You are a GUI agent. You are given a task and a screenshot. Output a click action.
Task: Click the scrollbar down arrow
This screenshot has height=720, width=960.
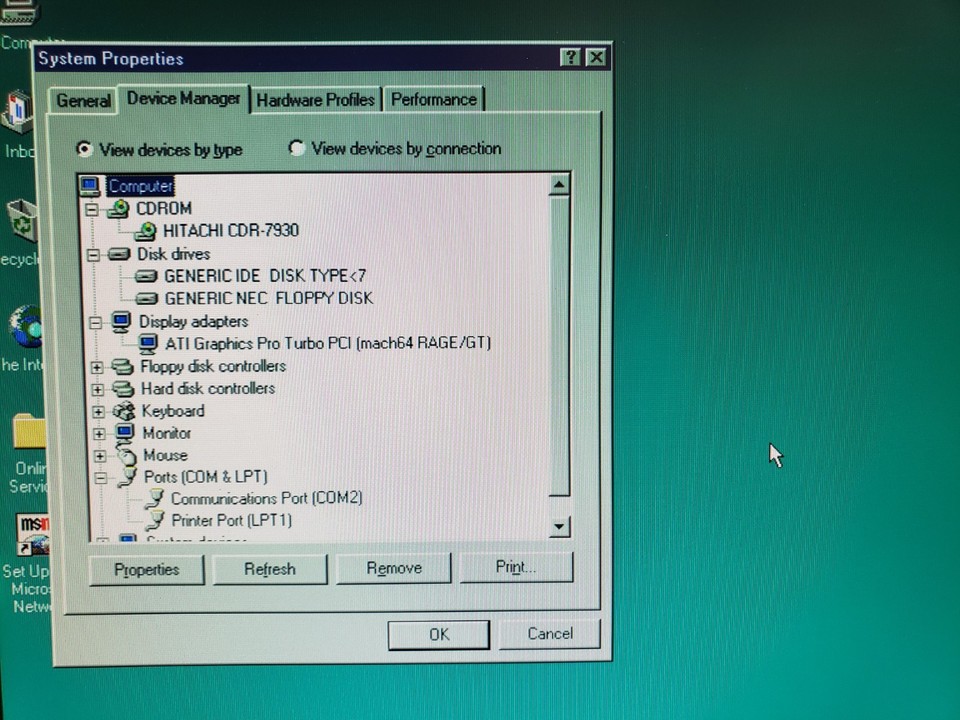point(559,526)
